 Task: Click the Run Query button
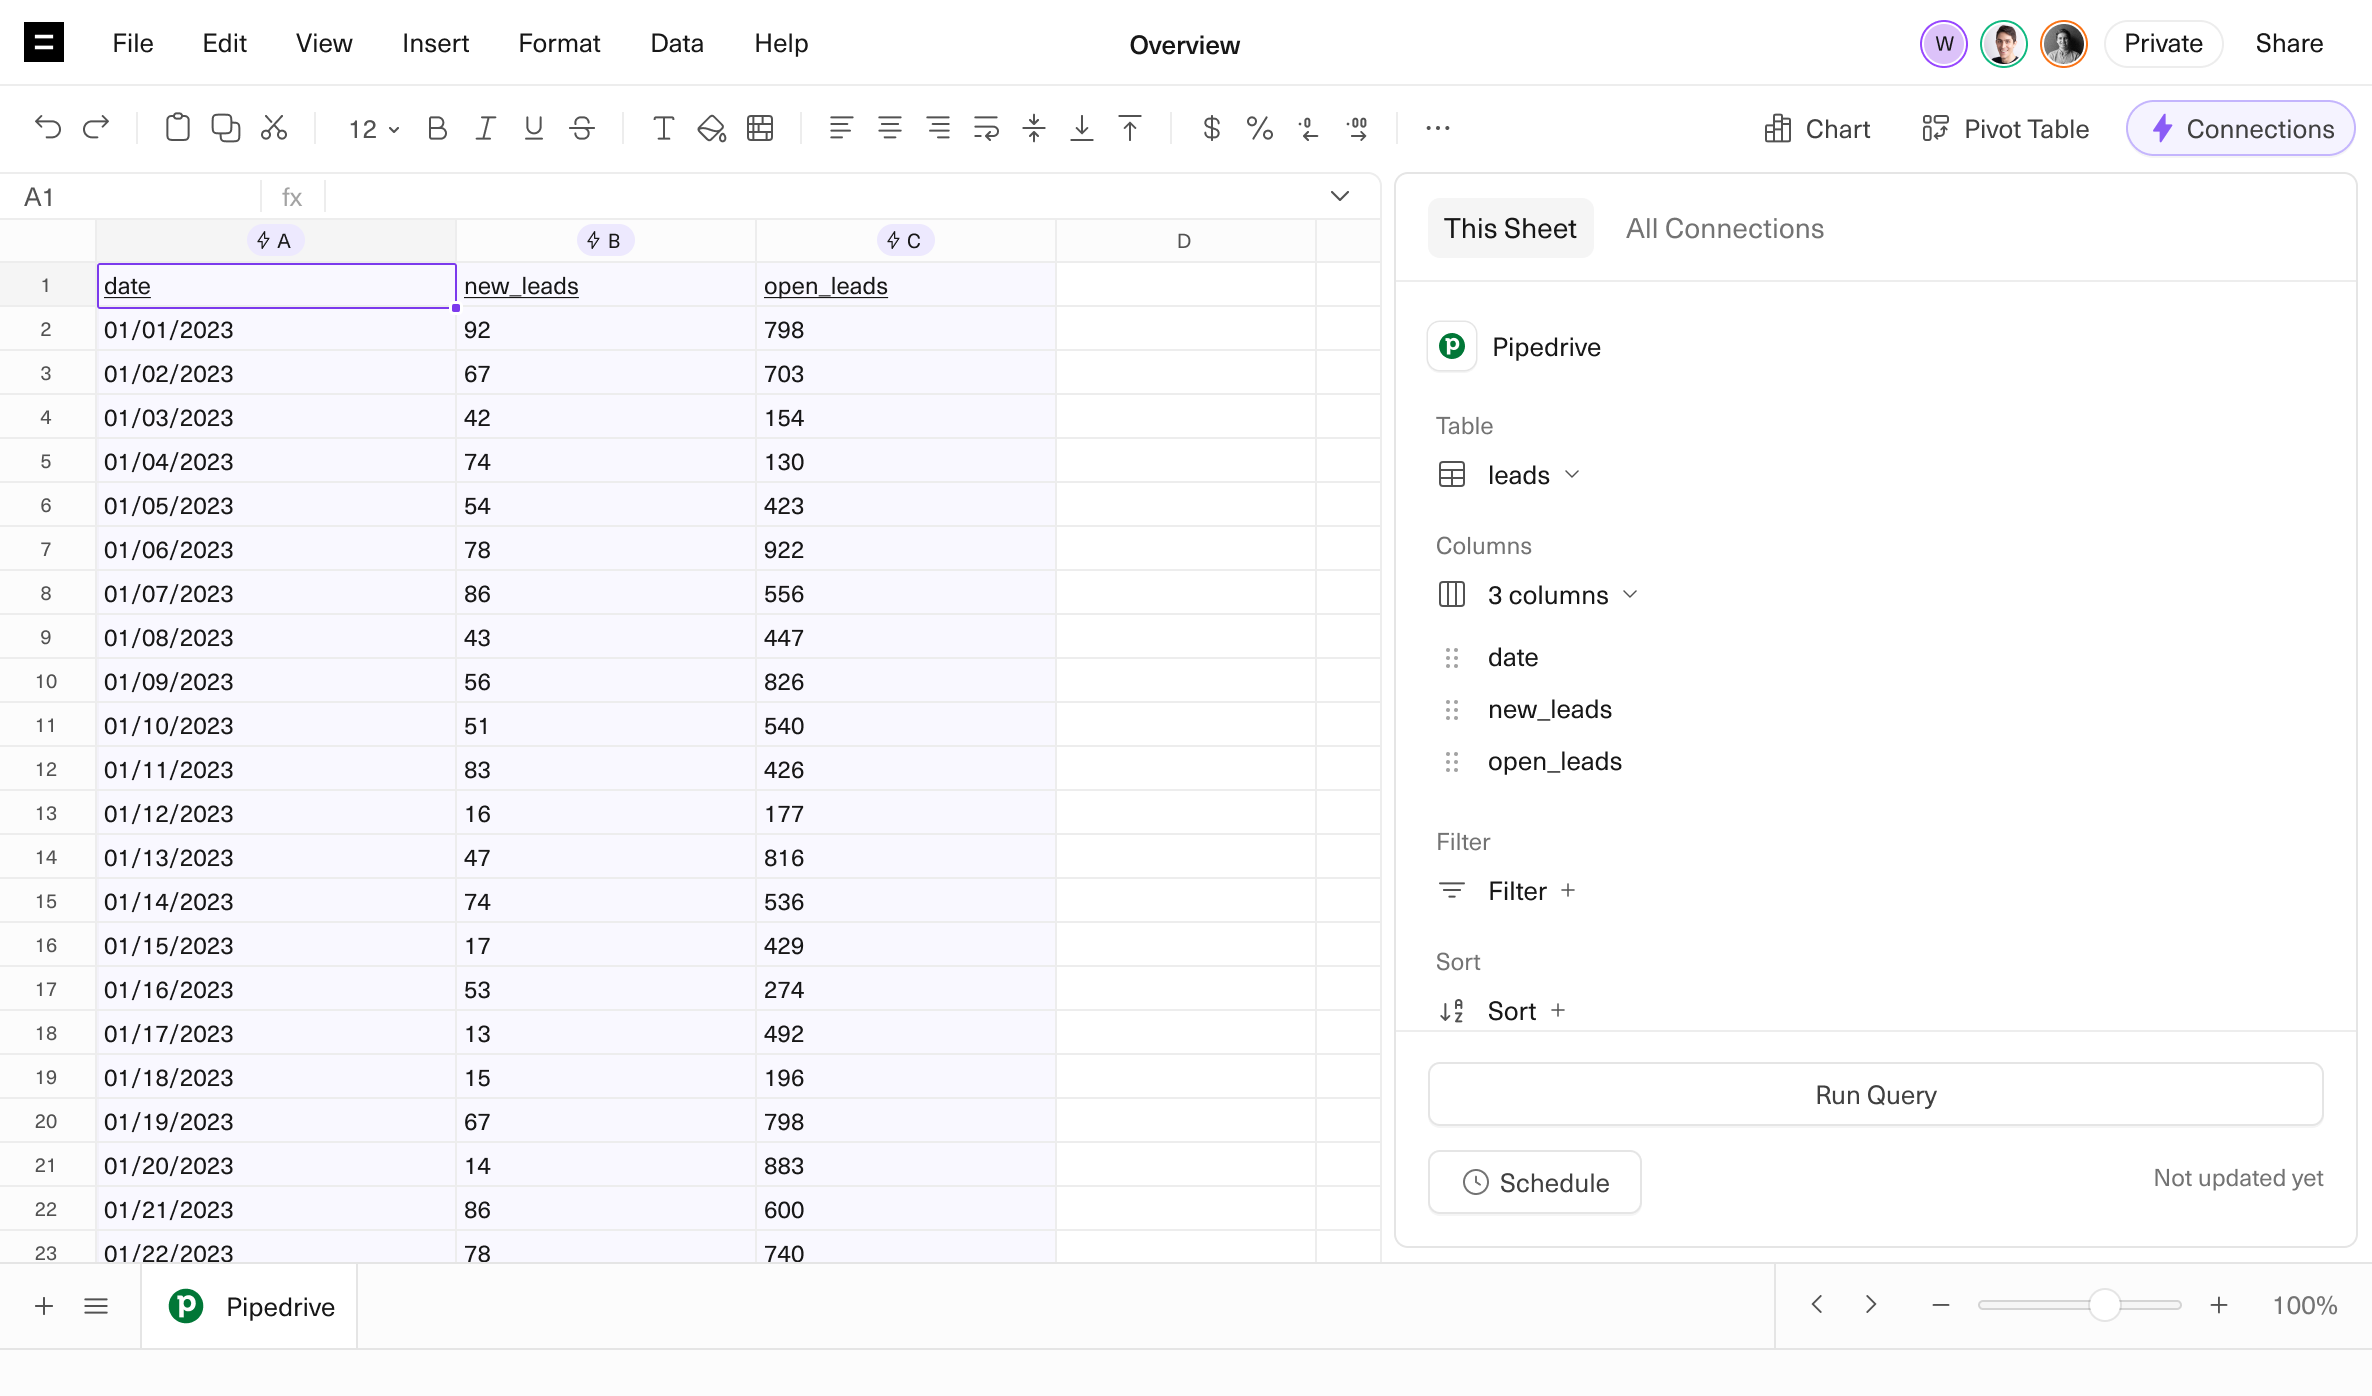pyautogui.click(x=1875, y=1095)
